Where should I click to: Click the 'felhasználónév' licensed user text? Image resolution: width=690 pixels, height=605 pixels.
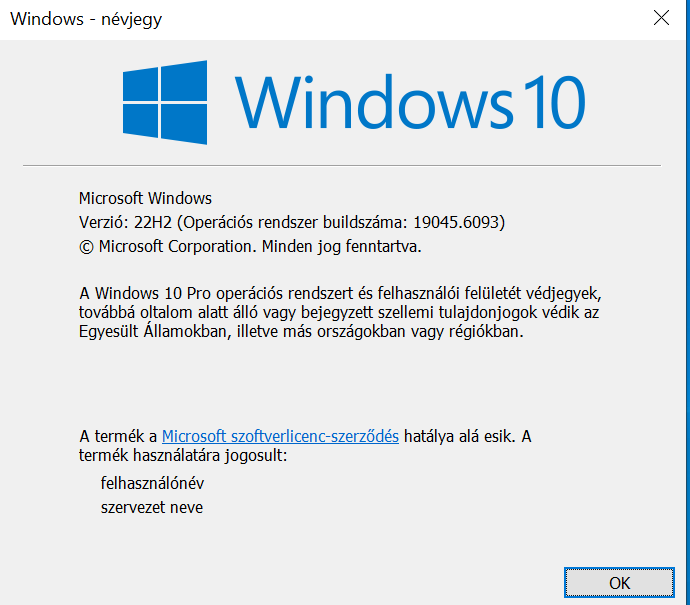click(x=152, y=483)
